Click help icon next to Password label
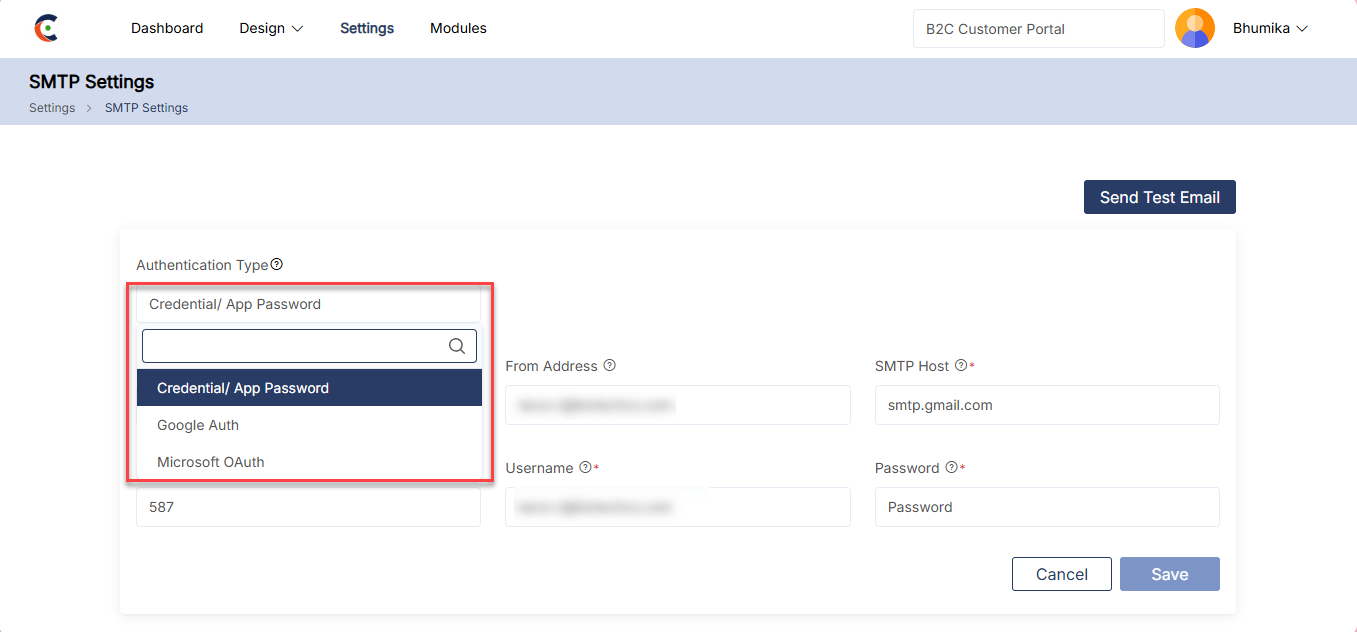Image resolution: width=1357 pixels, height=632 pixels. coord(951,468)
